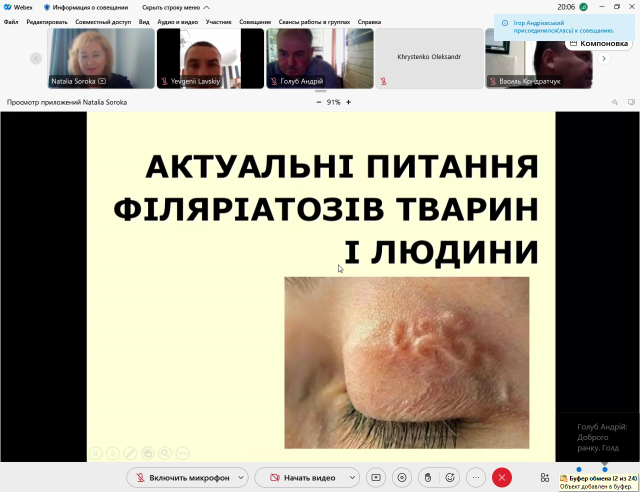
Task: Click the annotate icon right of zoom bar
Action: pos(614,102)
